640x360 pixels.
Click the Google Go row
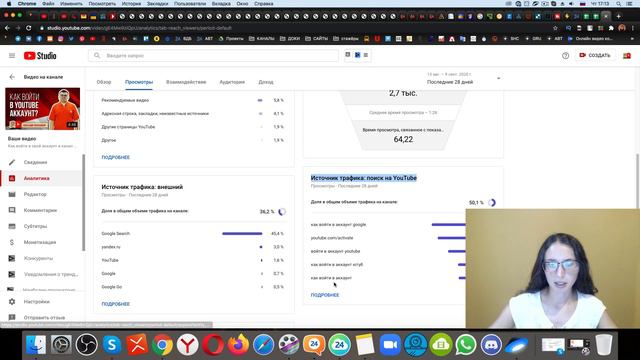[193, 287]
